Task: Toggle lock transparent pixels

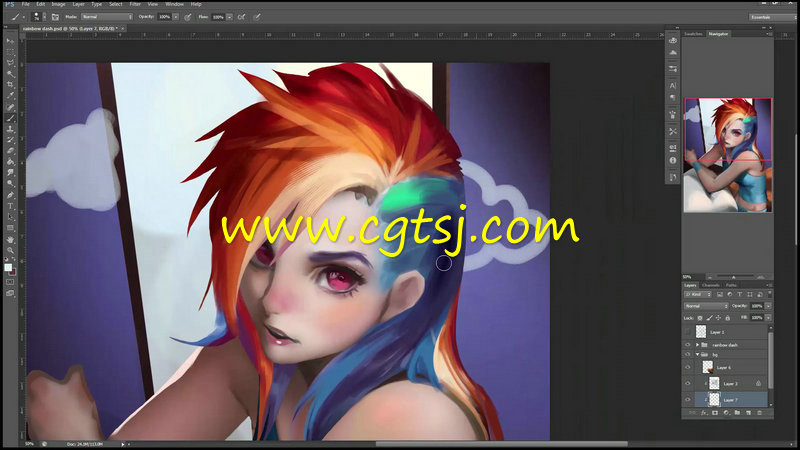Action: [x=700, y=318]
